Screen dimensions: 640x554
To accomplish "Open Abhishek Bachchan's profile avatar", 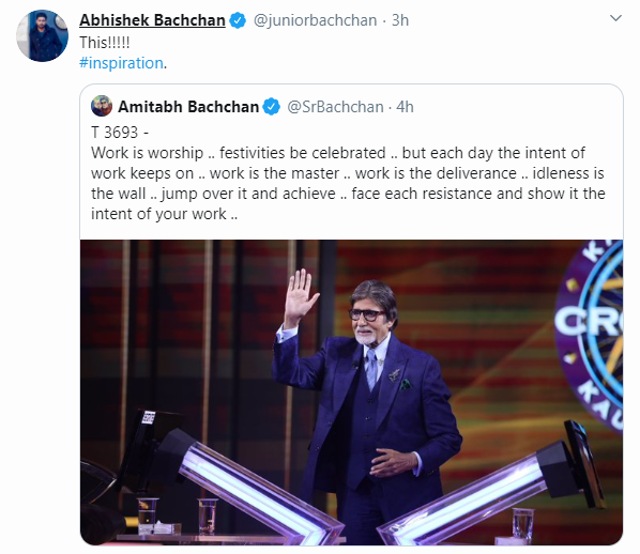I will tap(42, 36).
